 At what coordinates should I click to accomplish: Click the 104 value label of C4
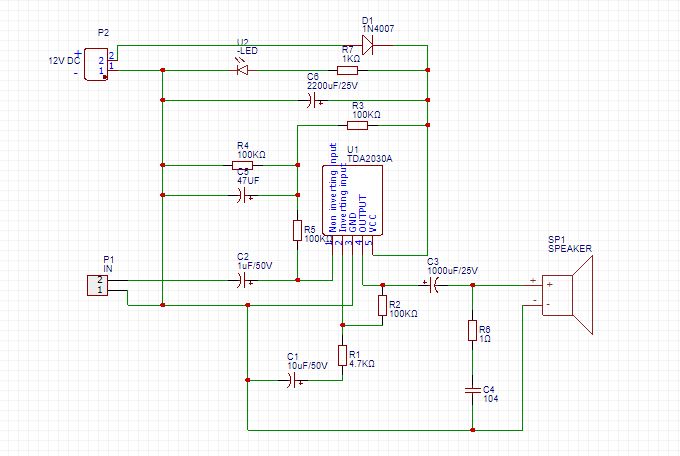pos(491,398)
